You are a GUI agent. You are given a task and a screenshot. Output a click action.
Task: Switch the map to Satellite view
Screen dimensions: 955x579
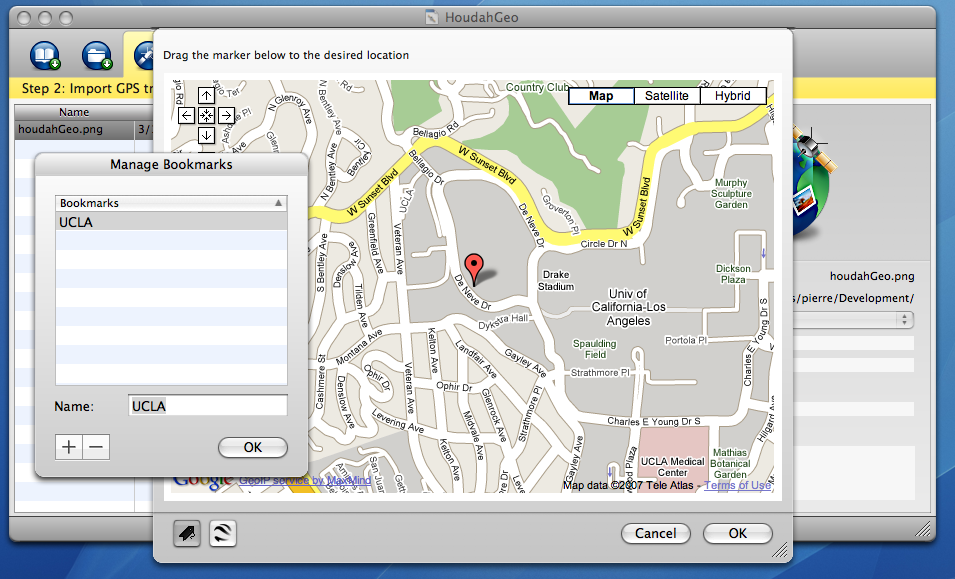(x=667, y=96)
